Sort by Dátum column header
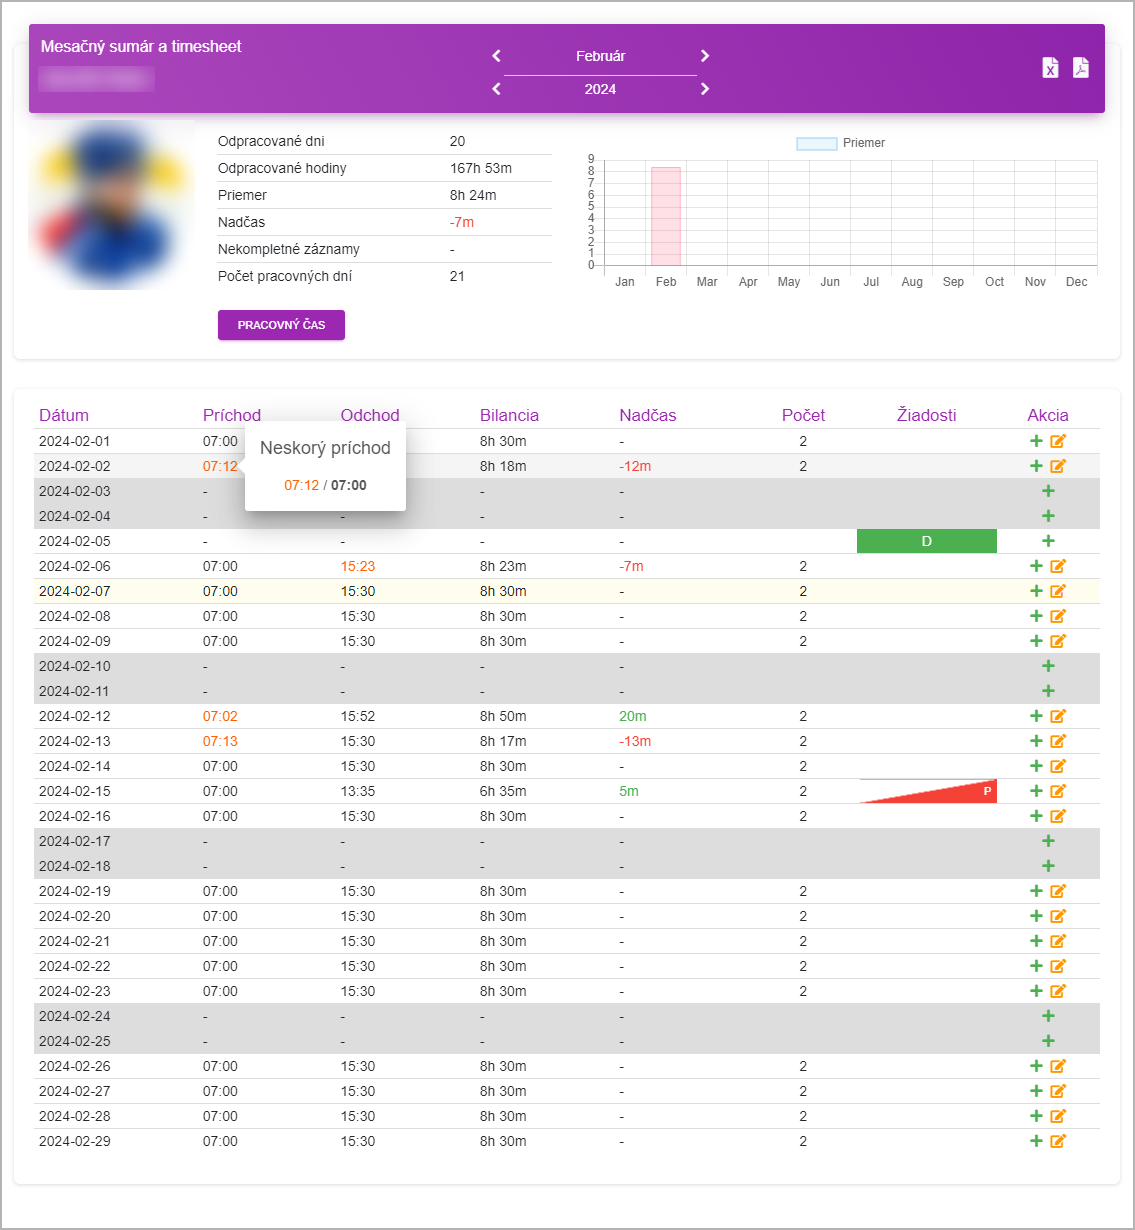Viewport: 1135px width, 1230px height. pyautogui.click(x=64, y=415)
